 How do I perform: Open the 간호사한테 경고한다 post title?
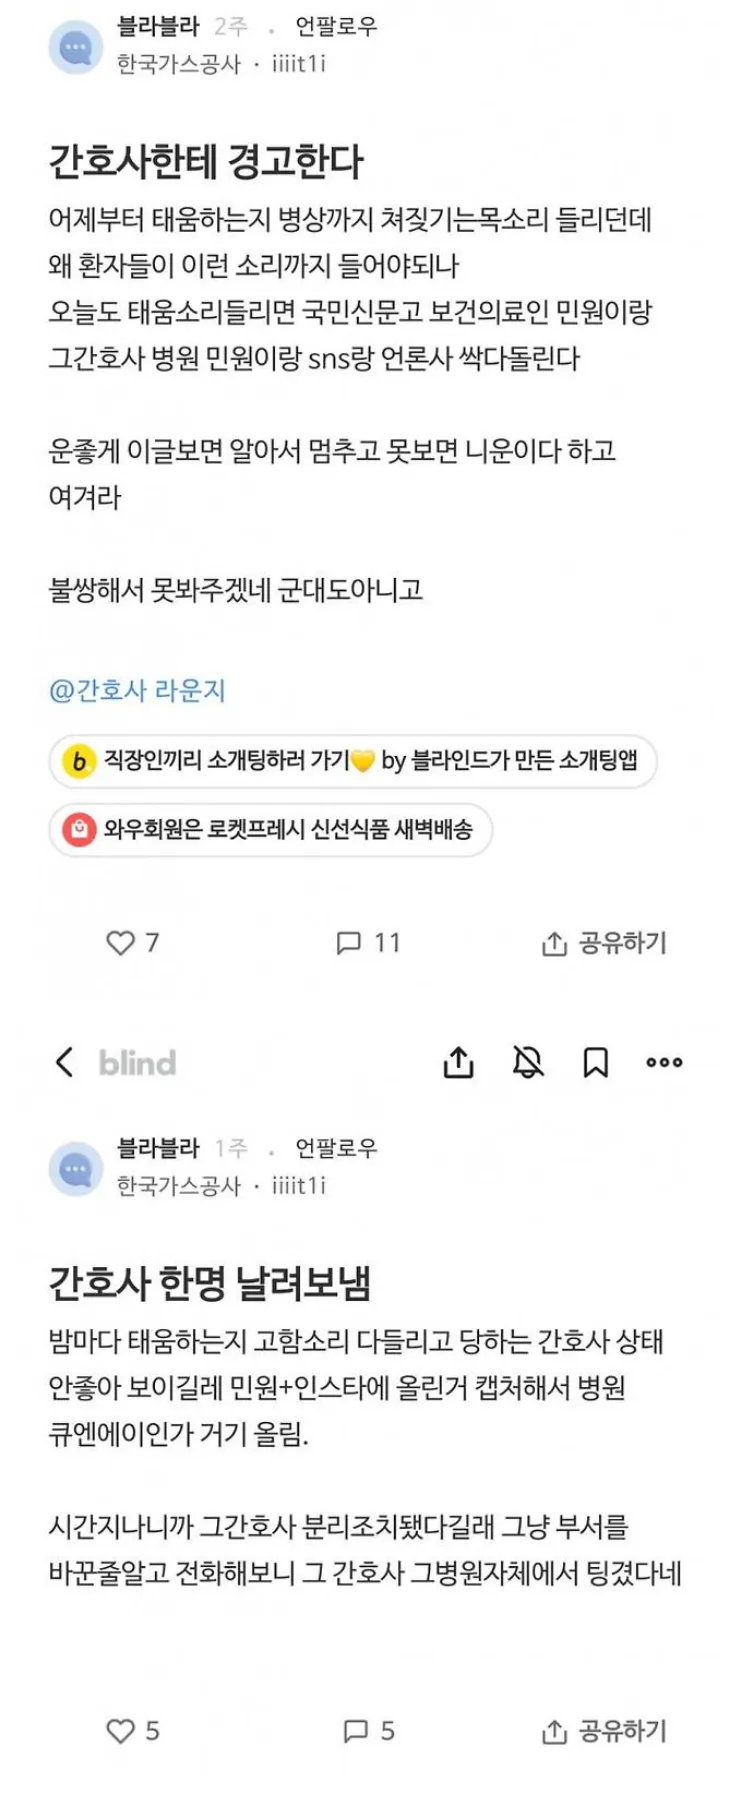click(206, 161)
